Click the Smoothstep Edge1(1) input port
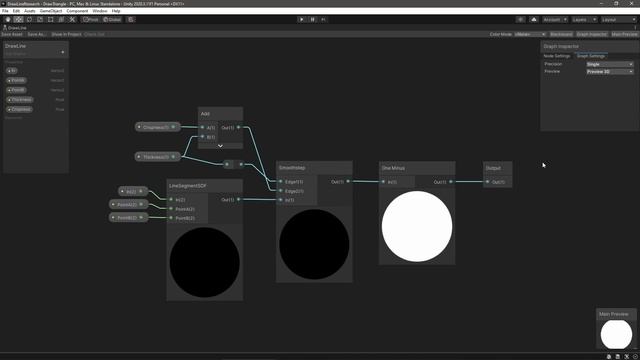 pyautogui.click(x=280, y=182)
